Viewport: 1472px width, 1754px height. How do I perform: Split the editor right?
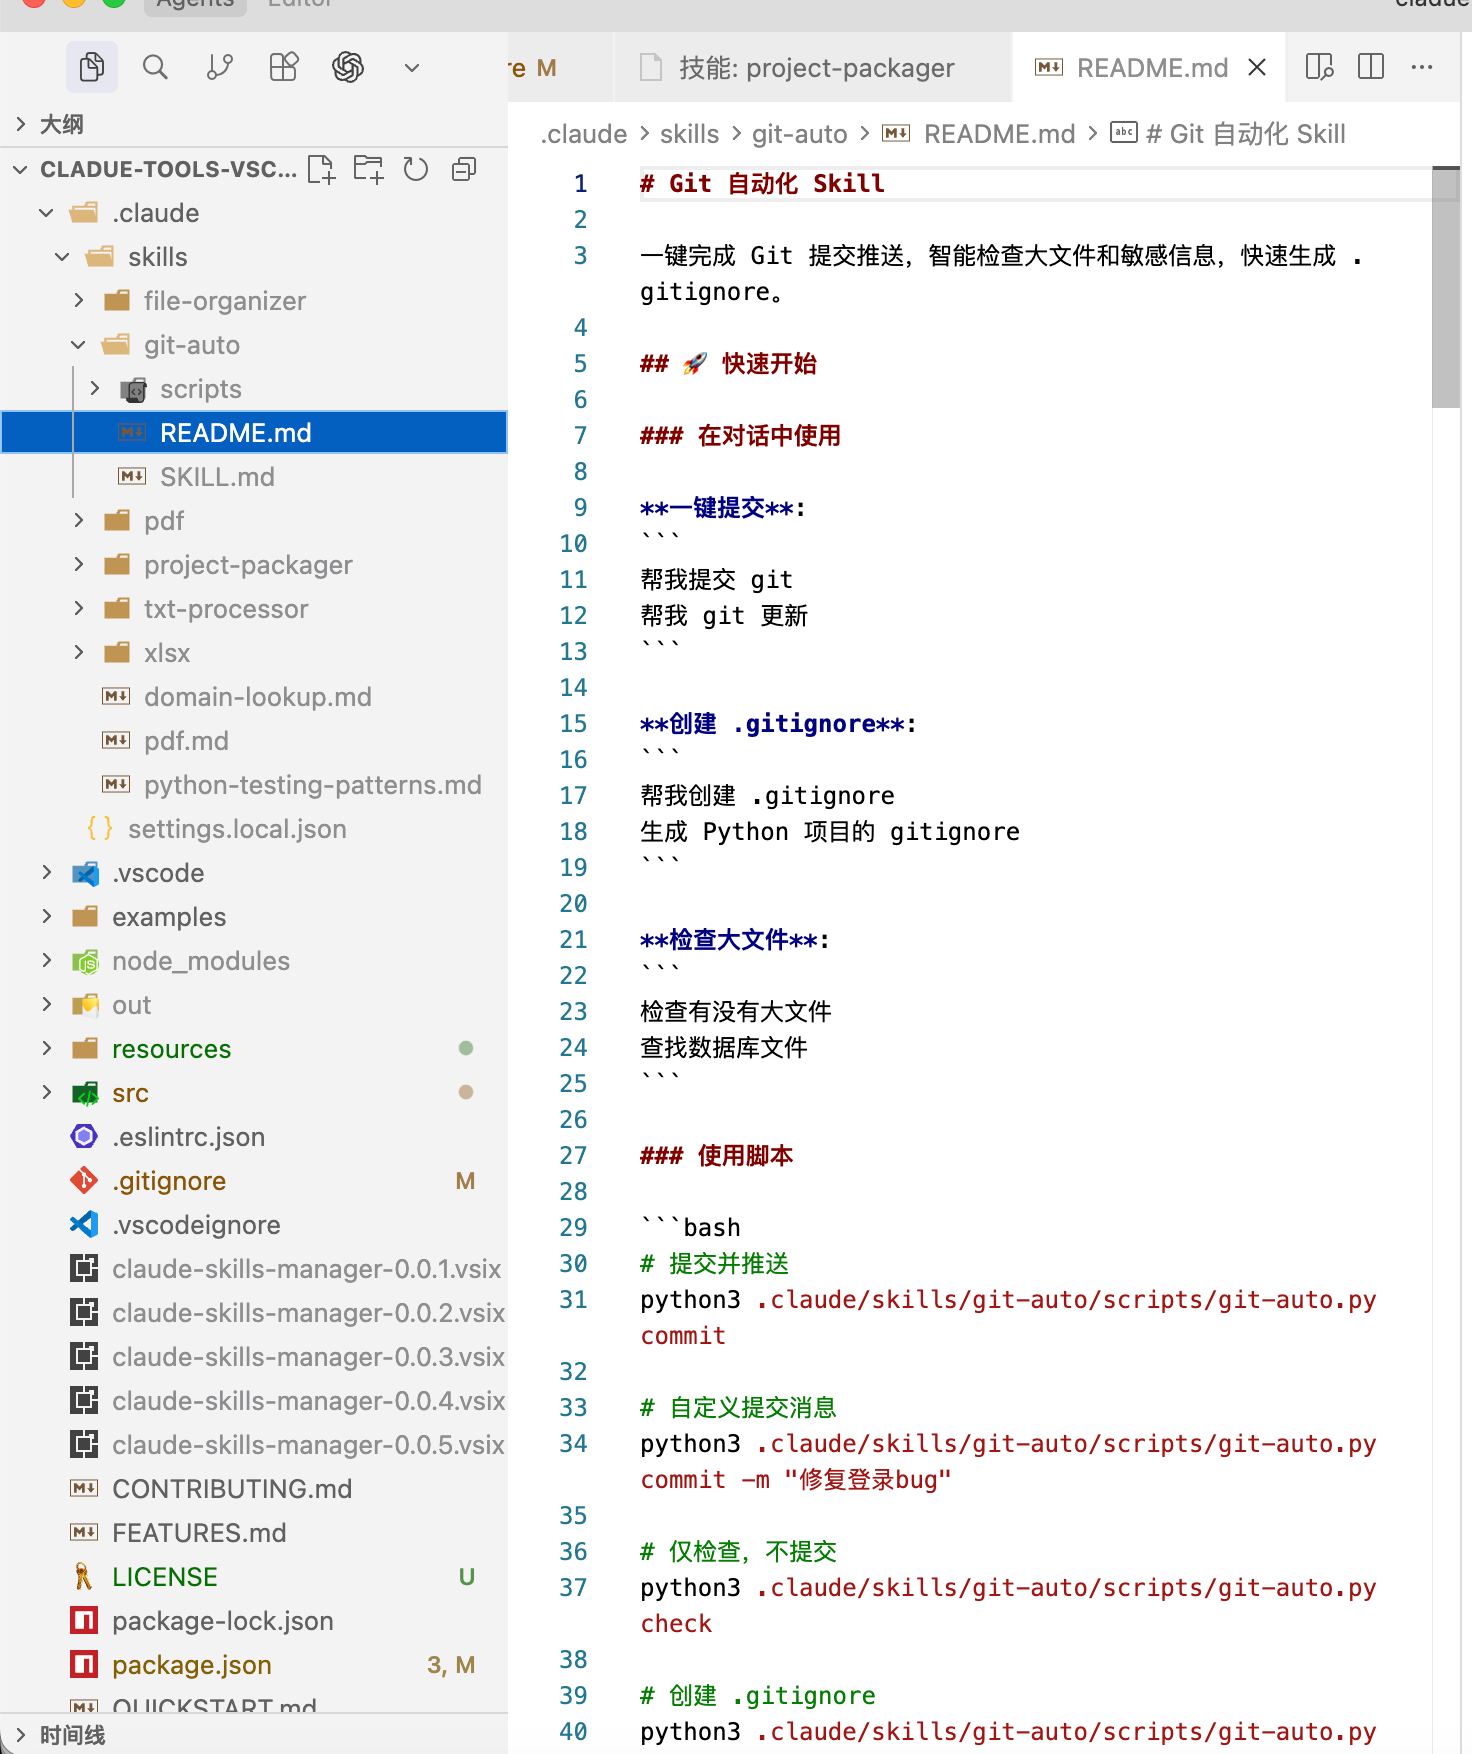tap(1371, 67)
